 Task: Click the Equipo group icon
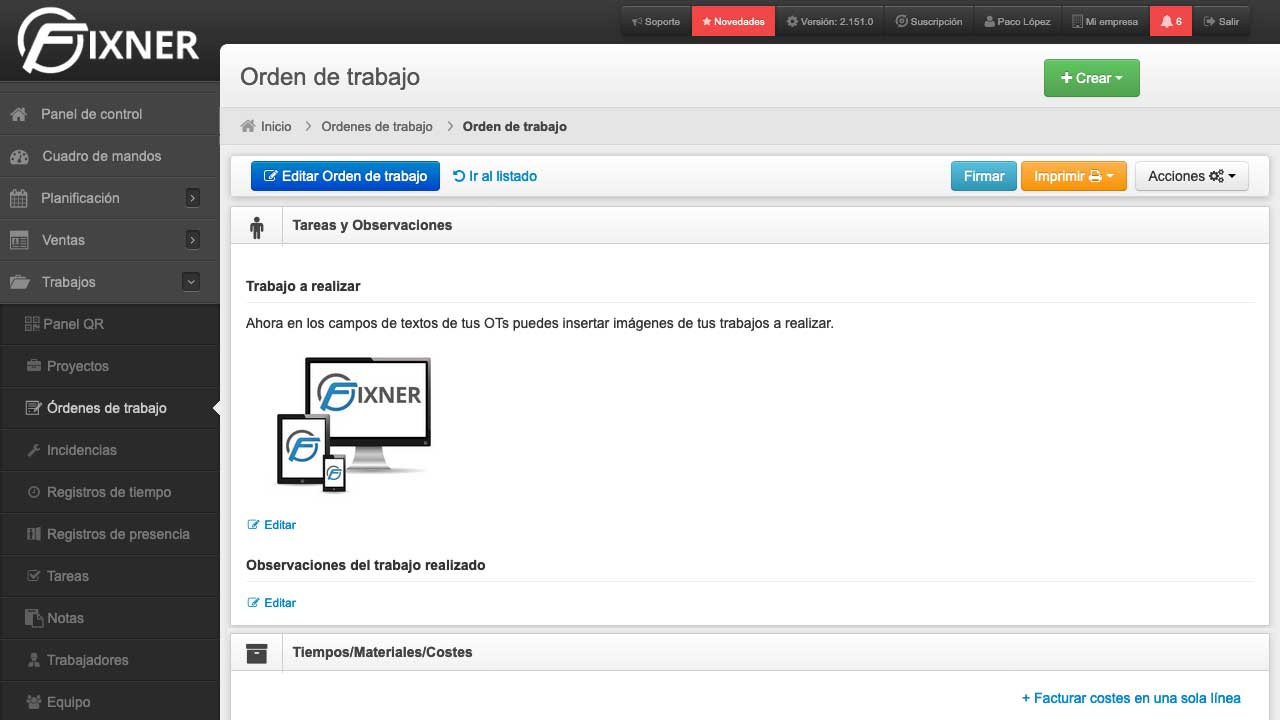tap(33, 702)
